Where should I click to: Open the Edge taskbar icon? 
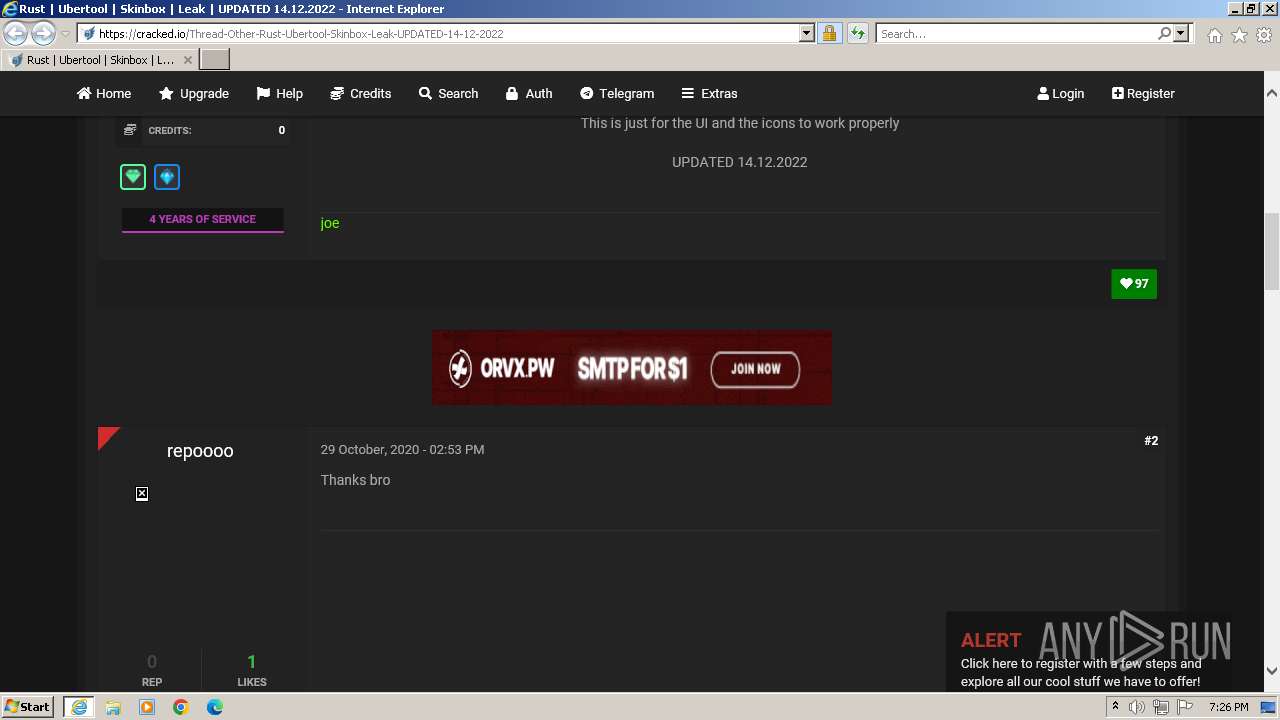215,707
